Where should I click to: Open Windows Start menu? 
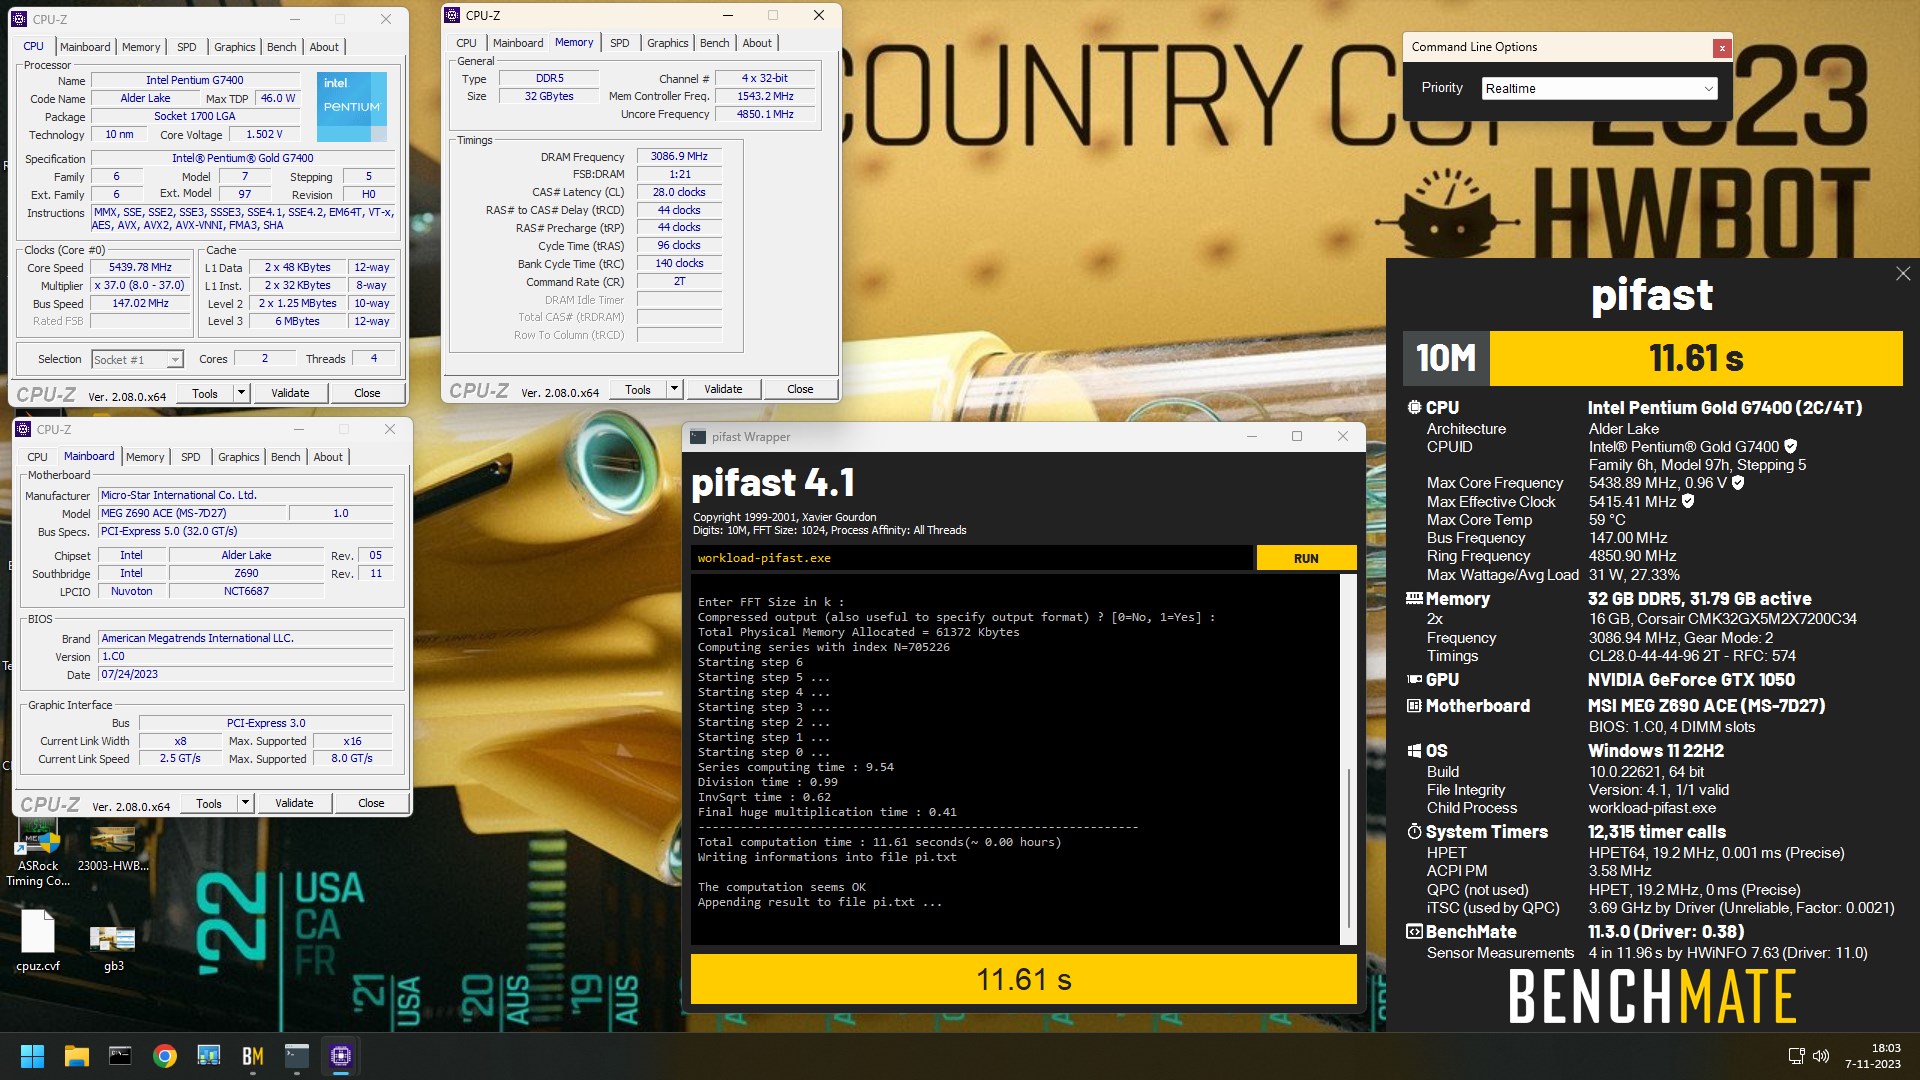pos(32,1056)
